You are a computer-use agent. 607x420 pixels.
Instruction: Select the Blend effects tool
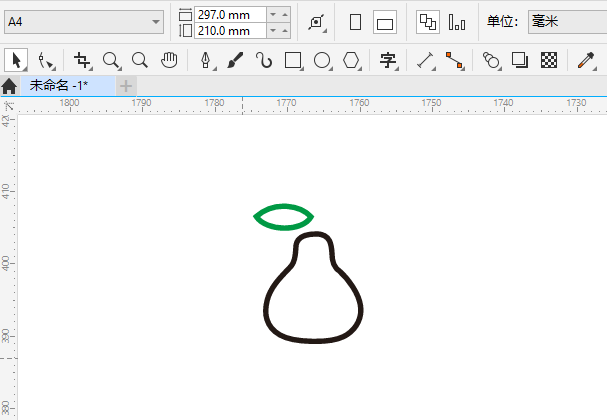coord(491,61)
